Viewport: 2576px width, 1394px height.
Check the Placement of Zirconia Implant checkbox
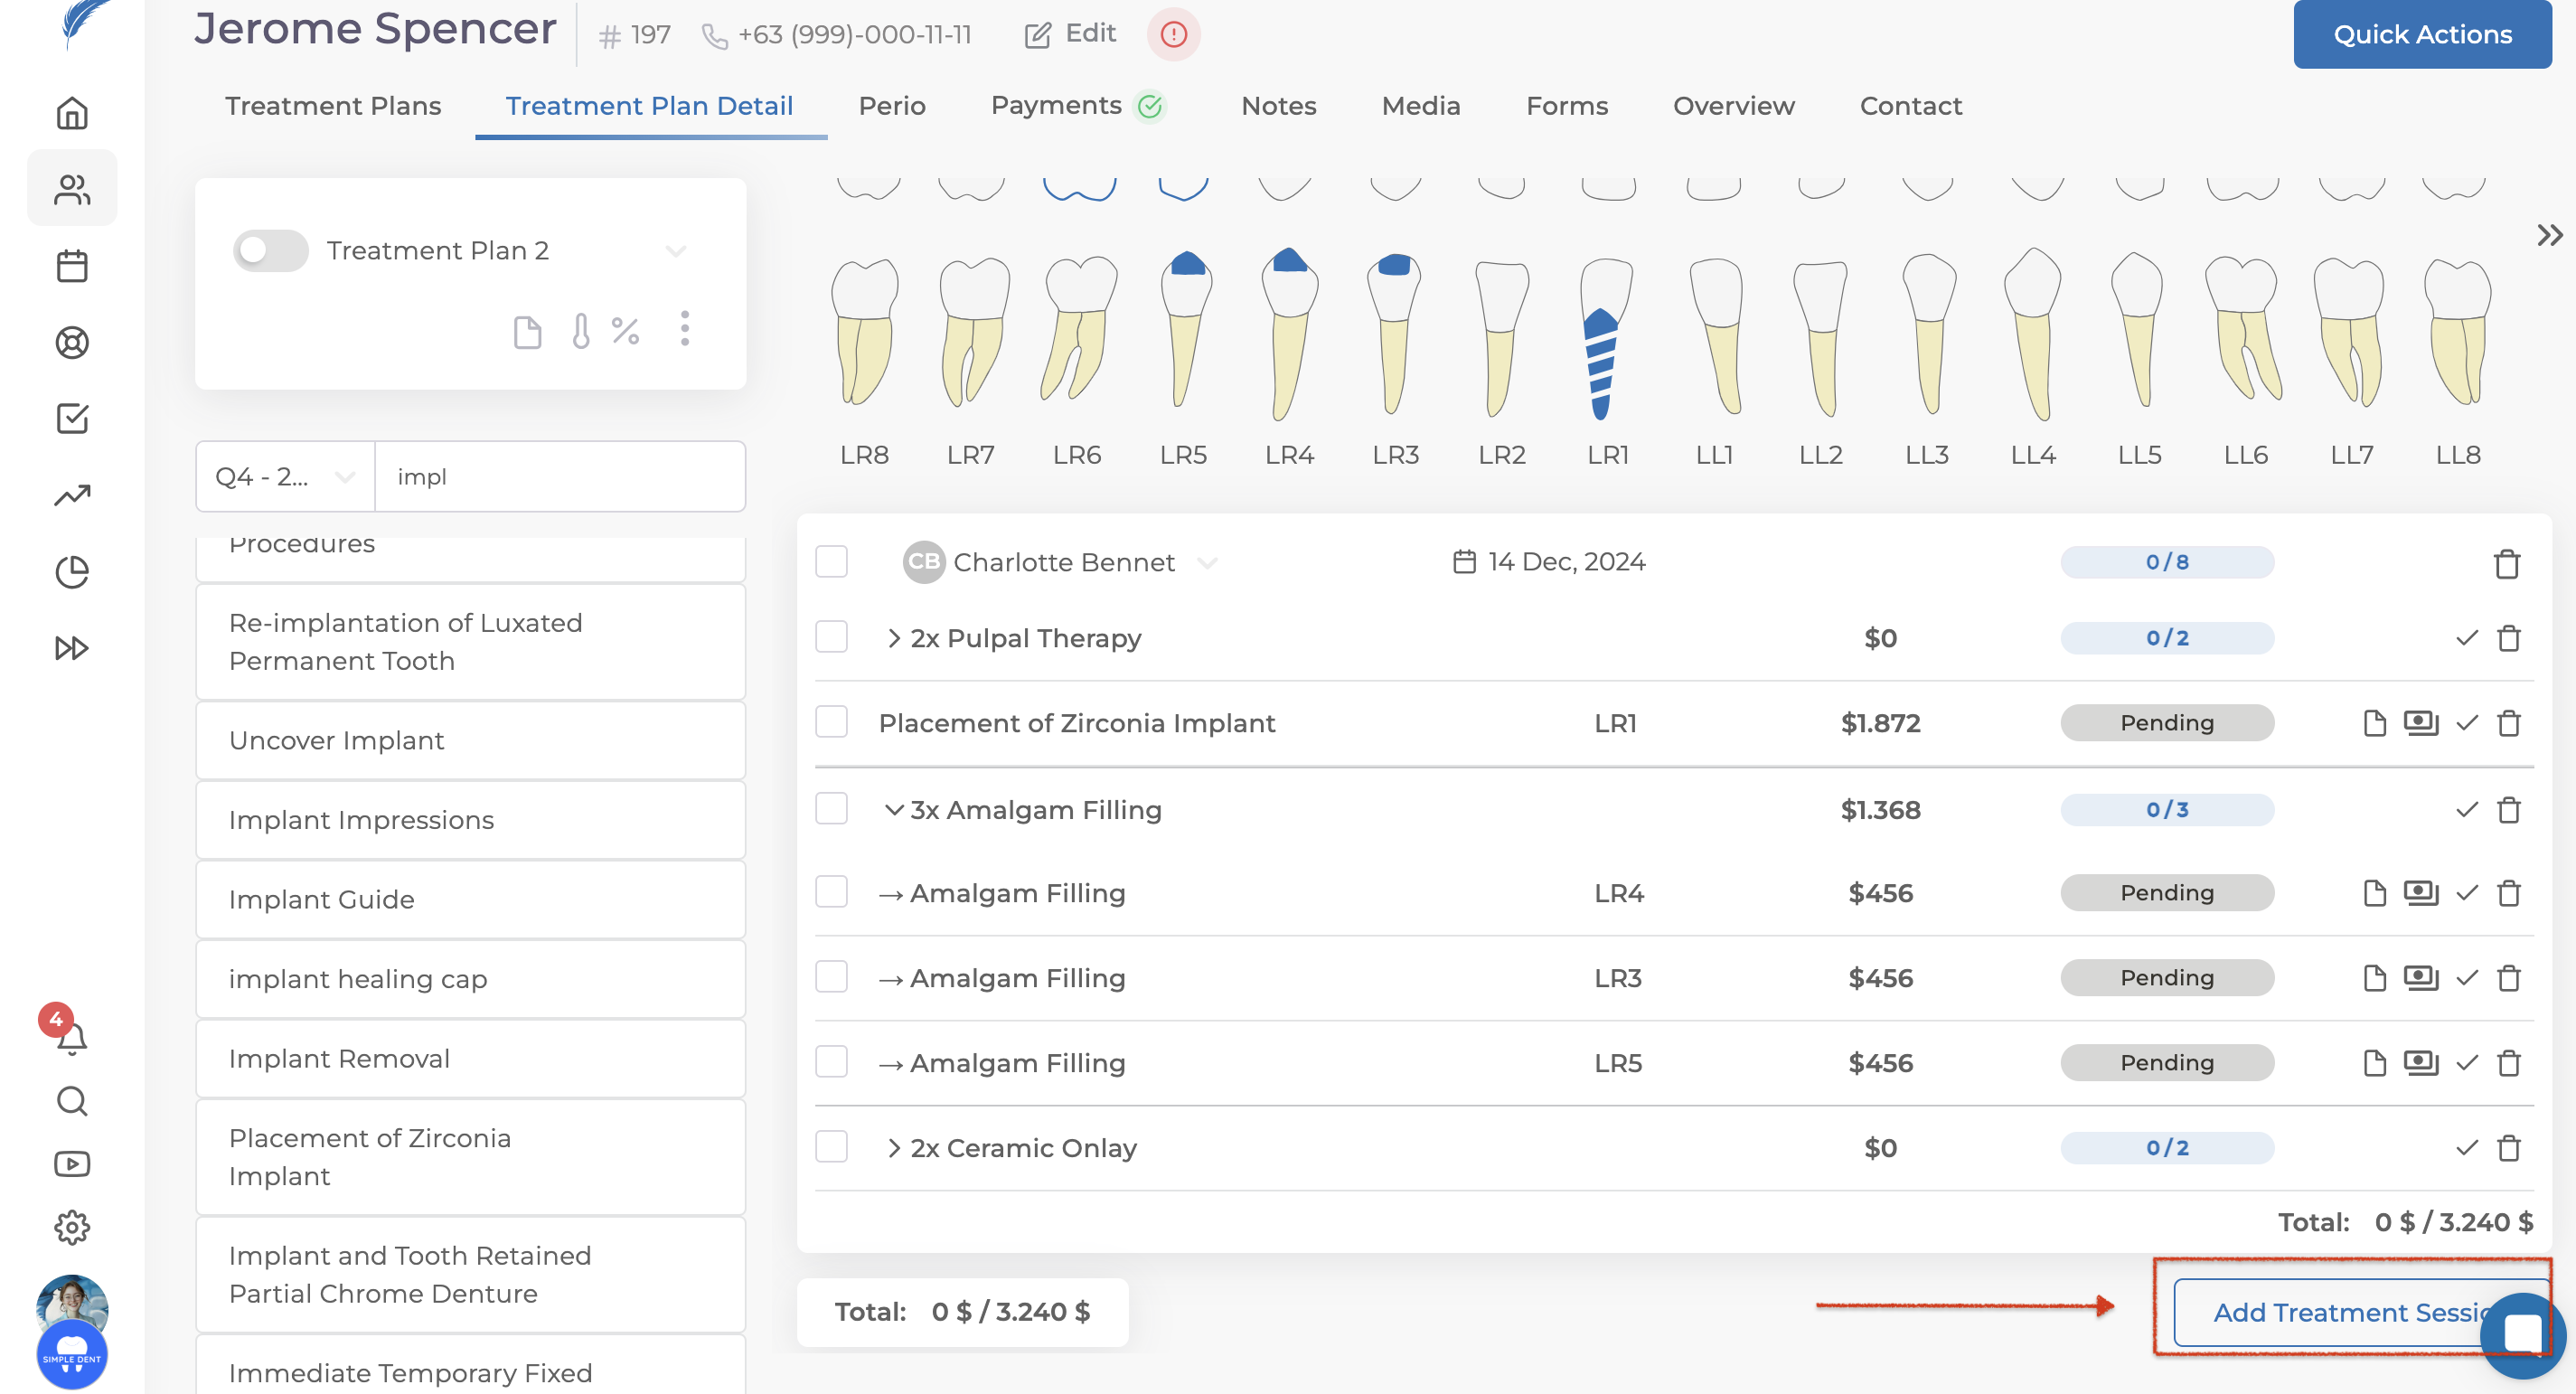[x=831, y=722]
